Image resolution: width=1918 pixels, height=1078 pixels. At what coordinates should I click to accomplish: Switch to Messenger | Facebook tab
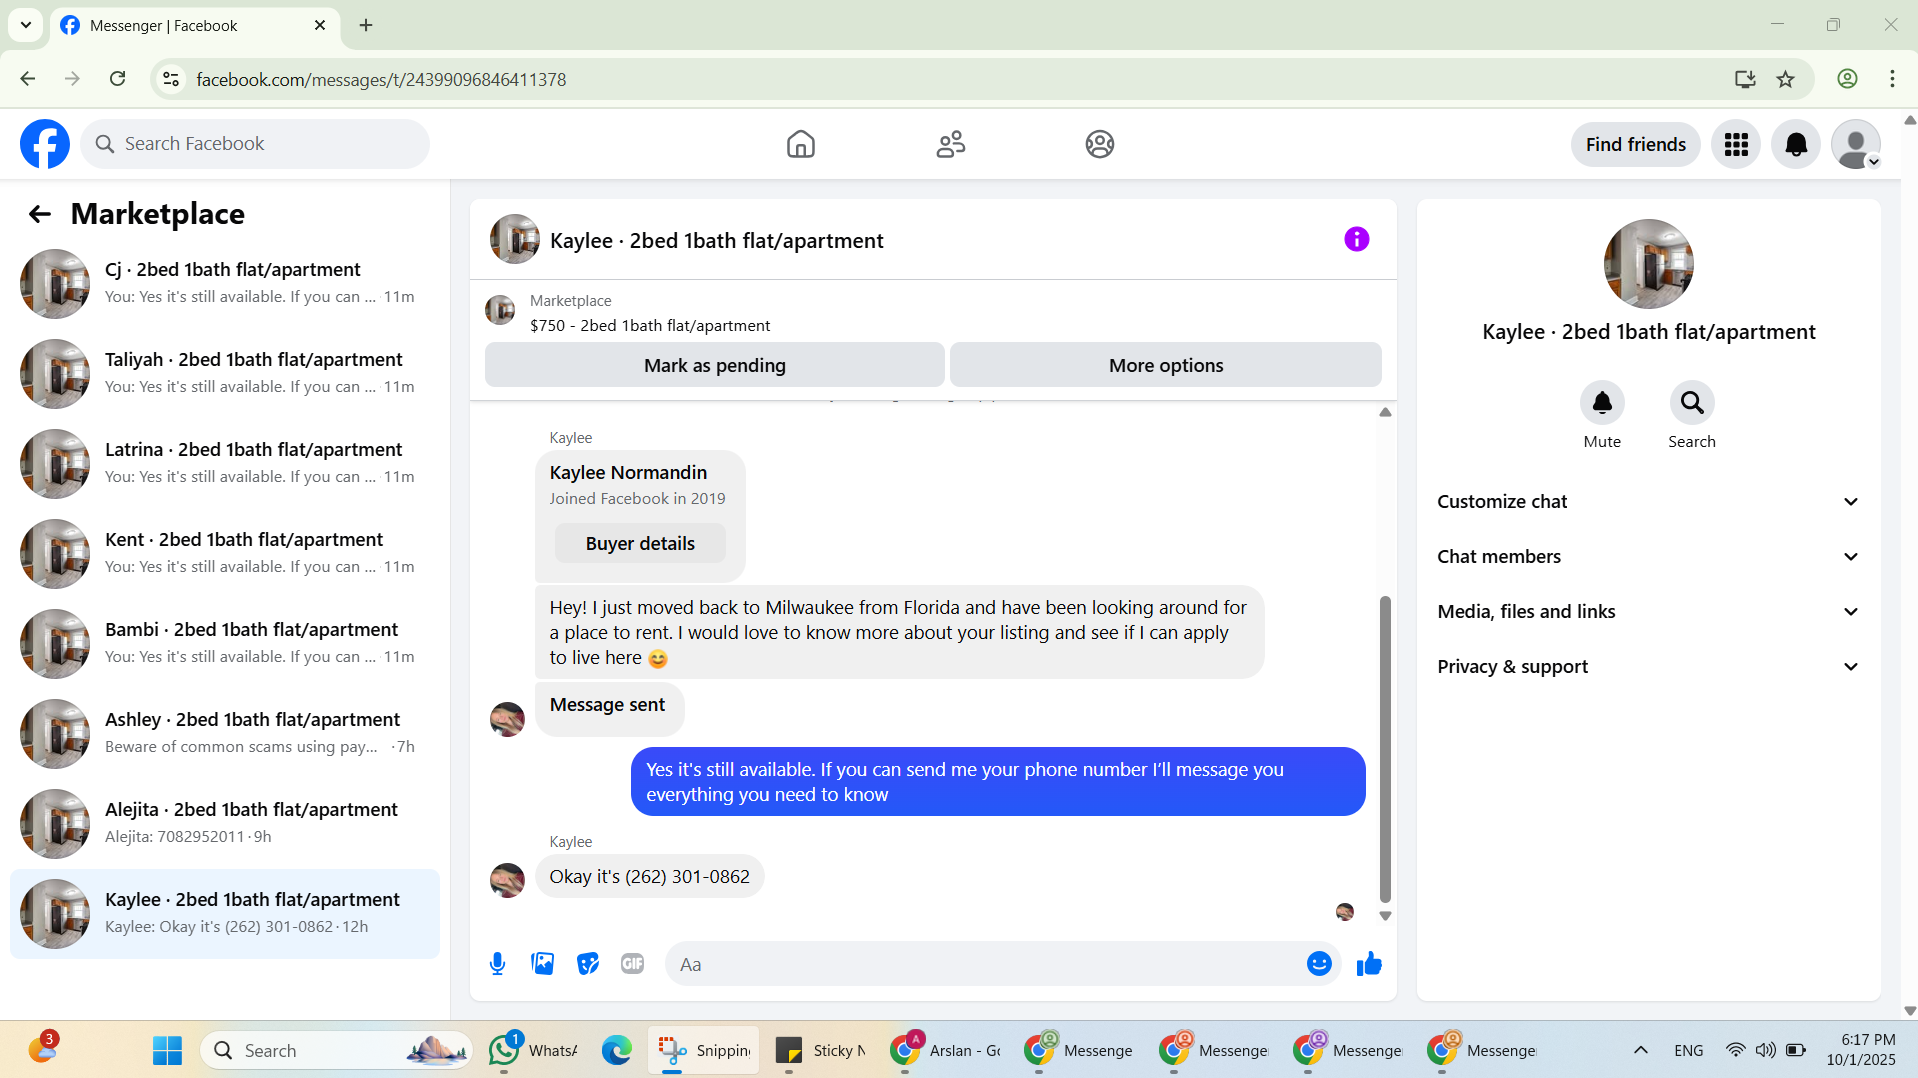pos(195,25)
